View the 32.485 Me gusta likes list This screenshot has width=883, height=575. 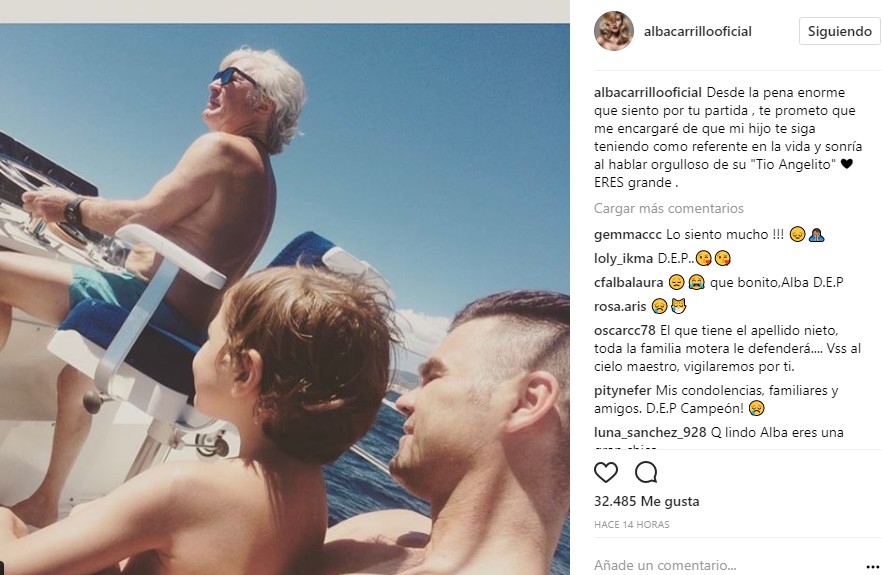(x=646, y=501)
